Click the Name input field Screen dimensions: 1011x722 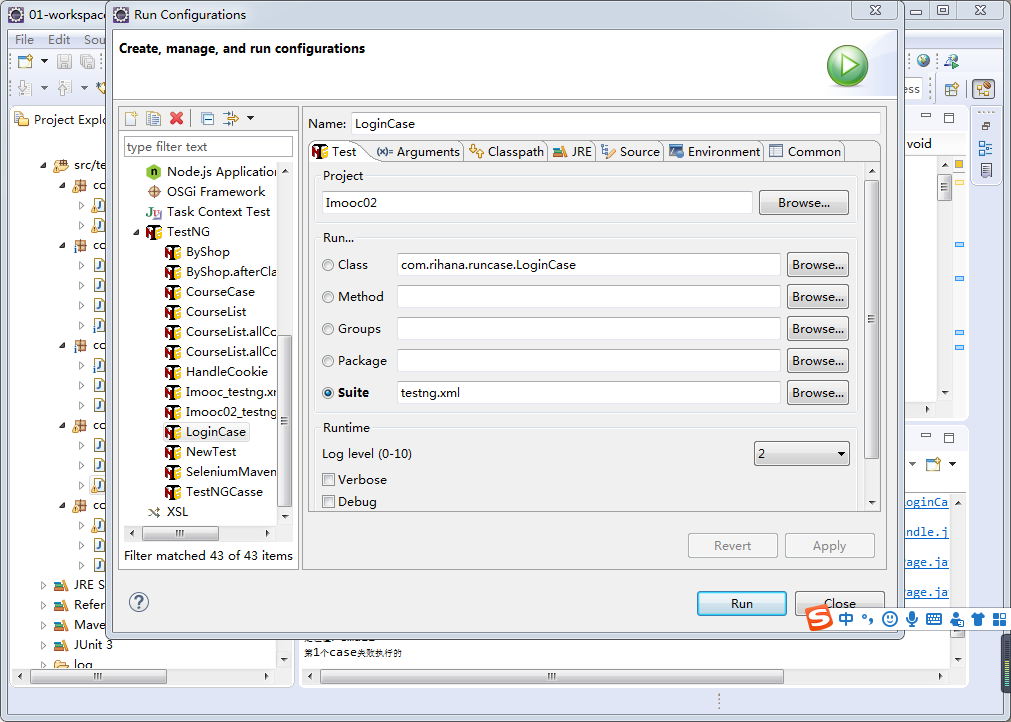coord(616,124)
